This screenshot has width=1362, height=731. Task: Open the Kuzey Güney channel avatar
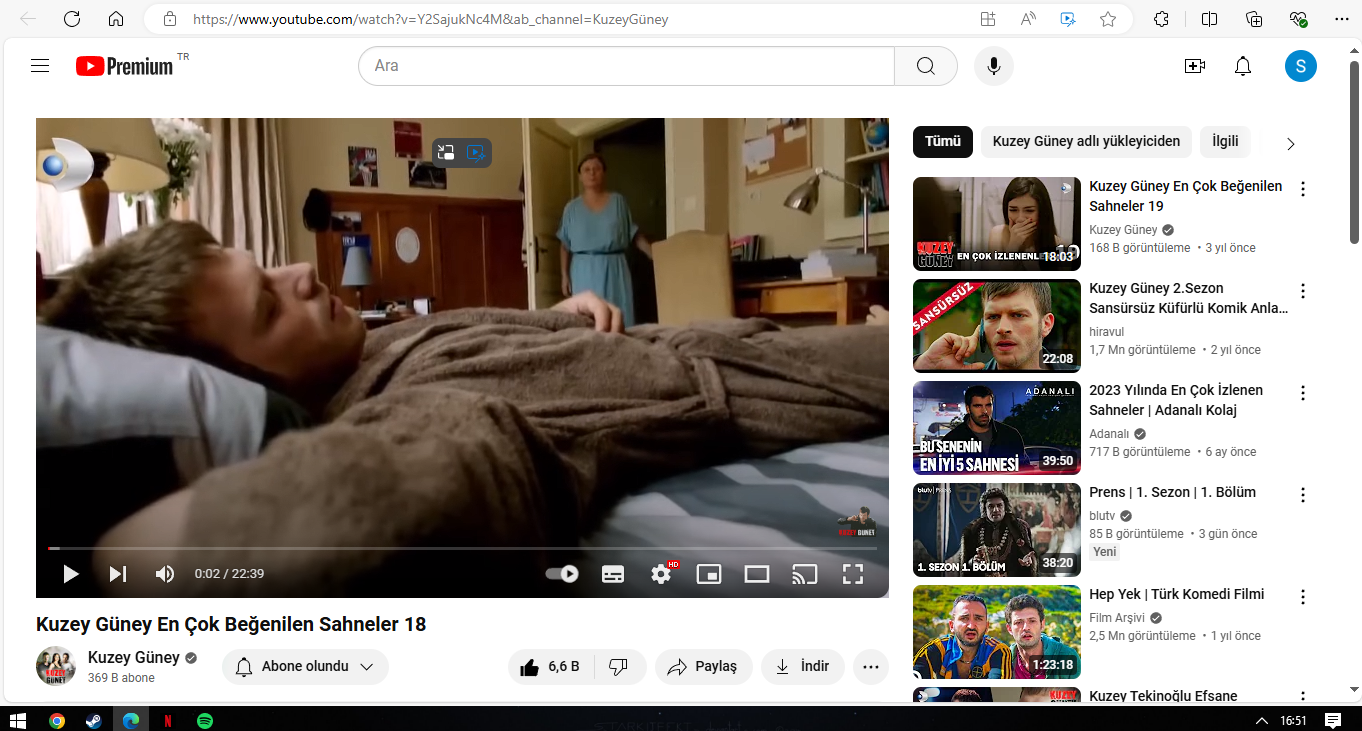56,666
